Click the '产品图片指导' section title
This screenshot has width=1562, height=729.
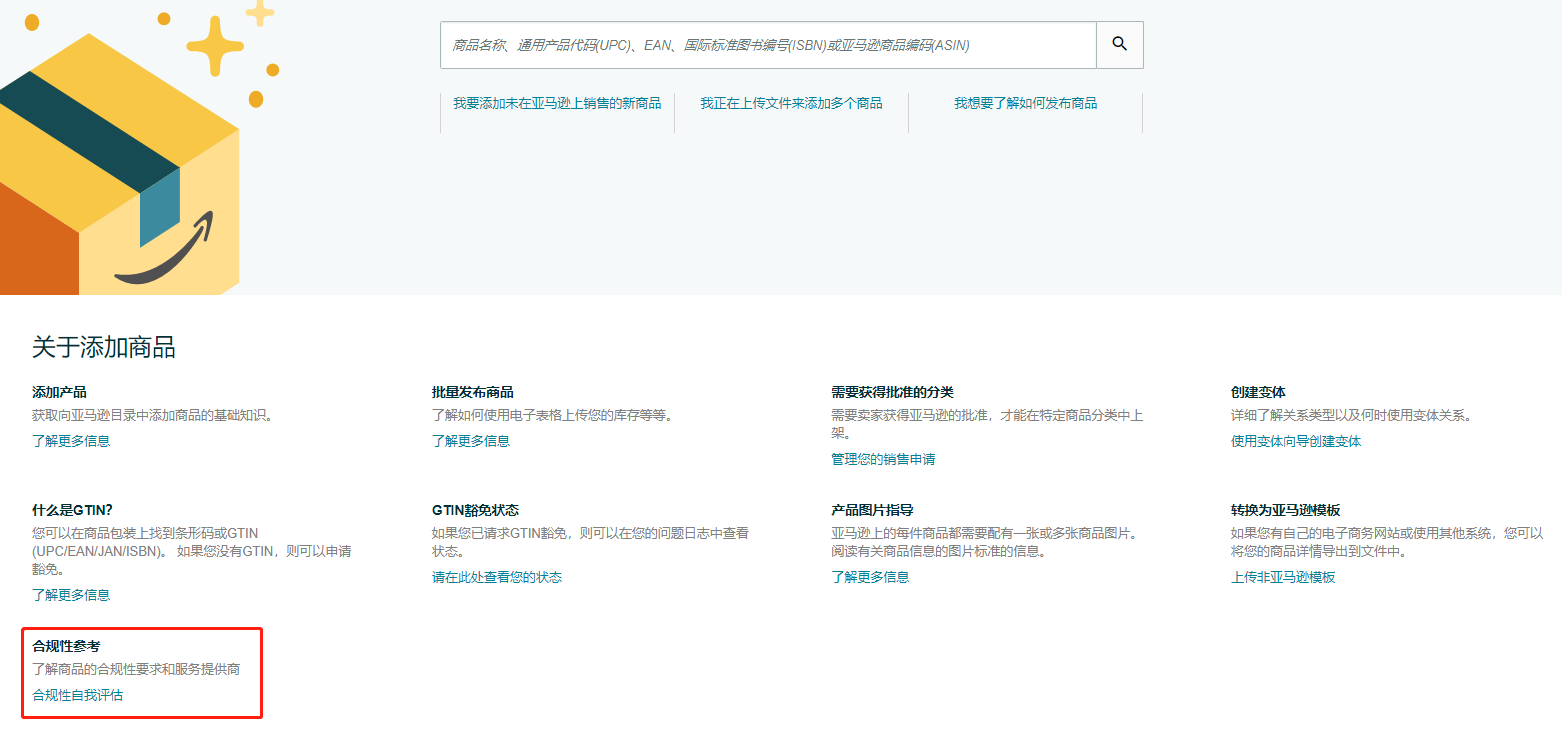pos(872,510)
